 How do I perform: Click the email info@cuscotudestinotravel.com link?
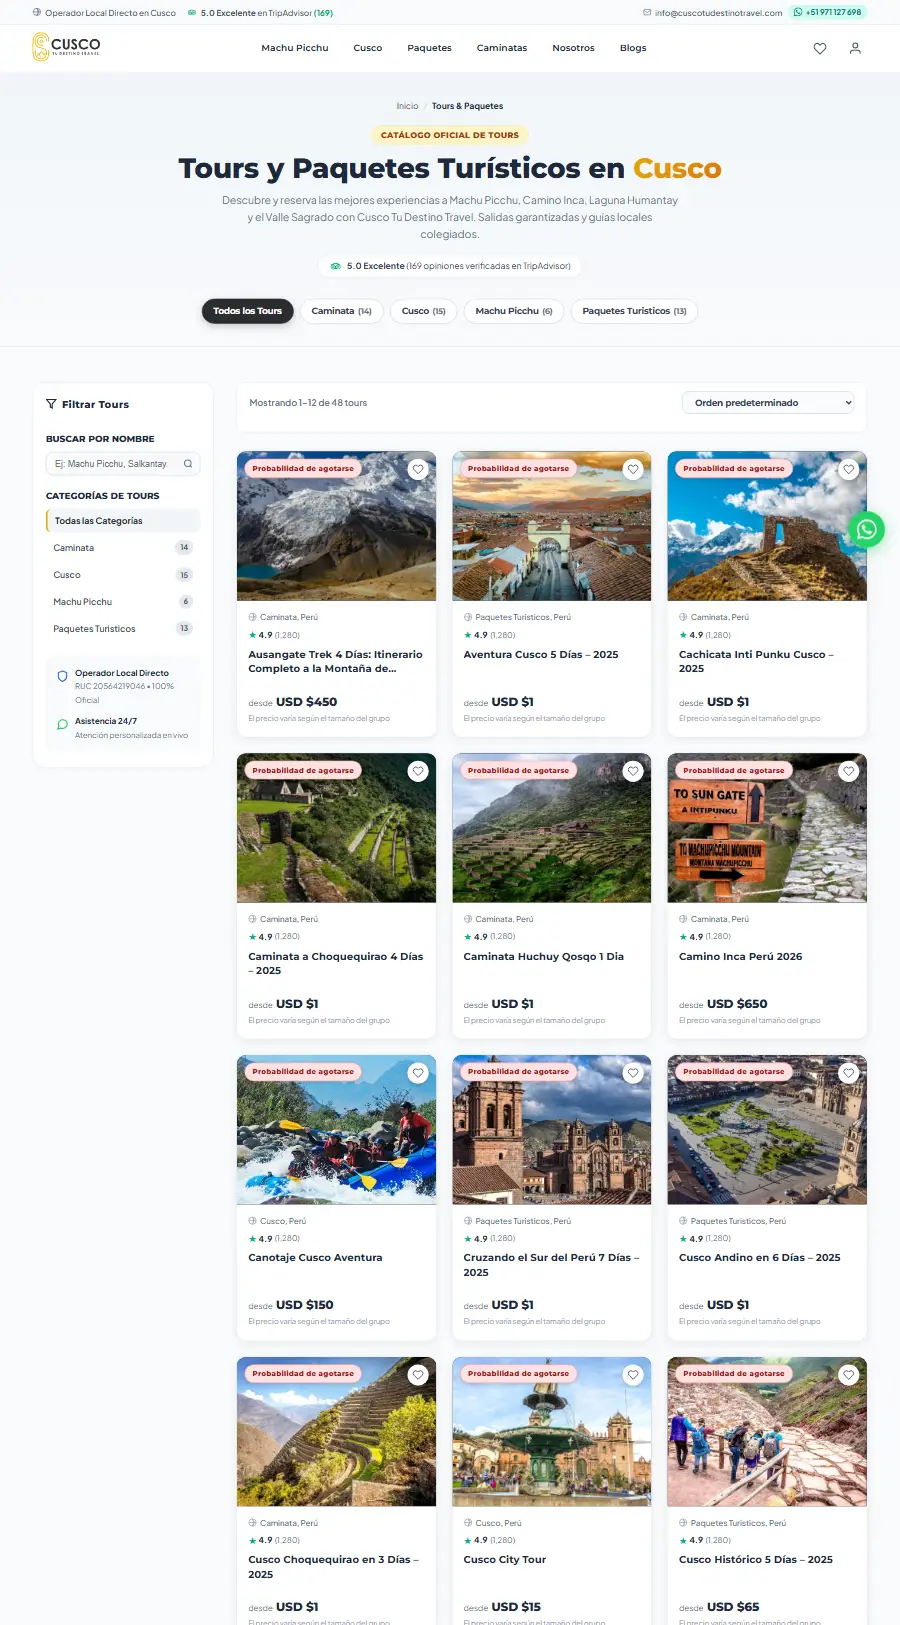tap(713, 13)
